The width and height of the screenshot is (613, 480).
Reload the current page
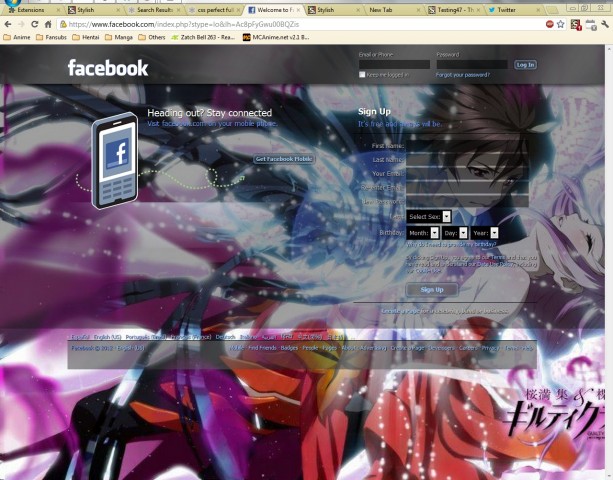click(x=34, y=24)
